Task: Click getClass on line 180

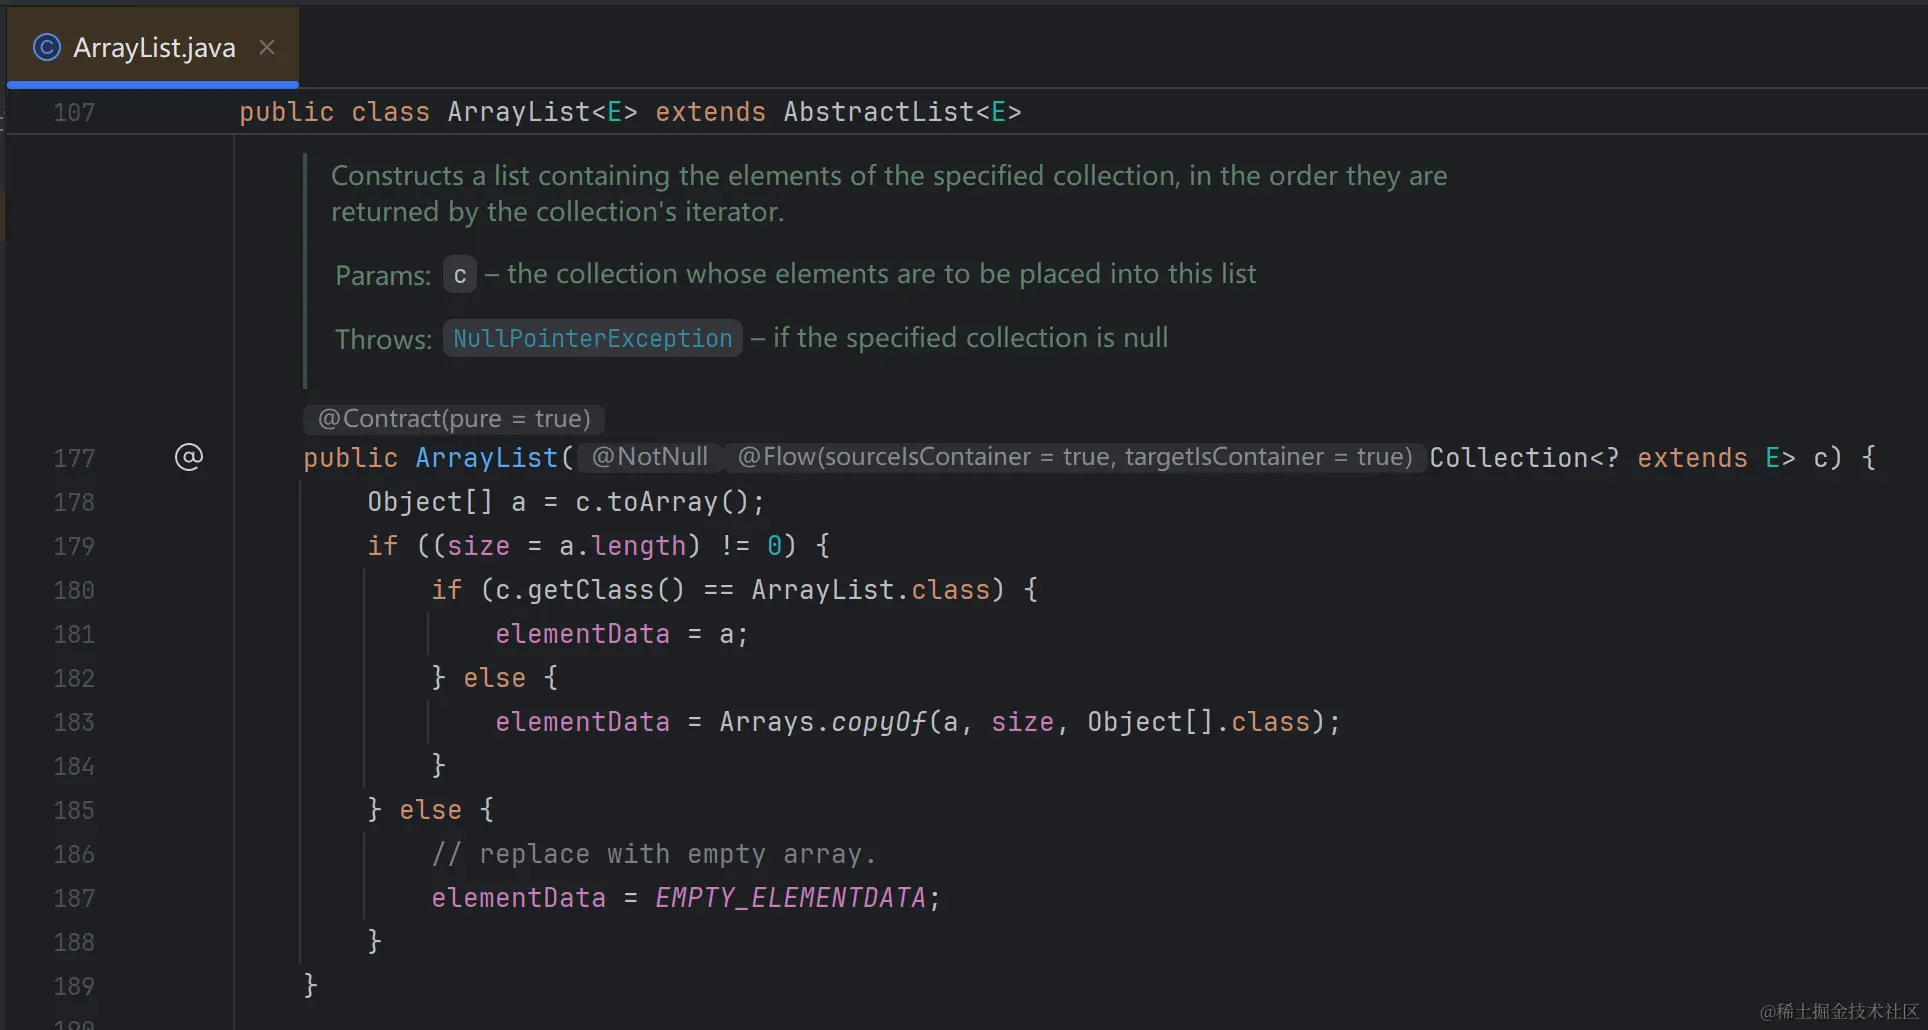Action: pos(590,590)
